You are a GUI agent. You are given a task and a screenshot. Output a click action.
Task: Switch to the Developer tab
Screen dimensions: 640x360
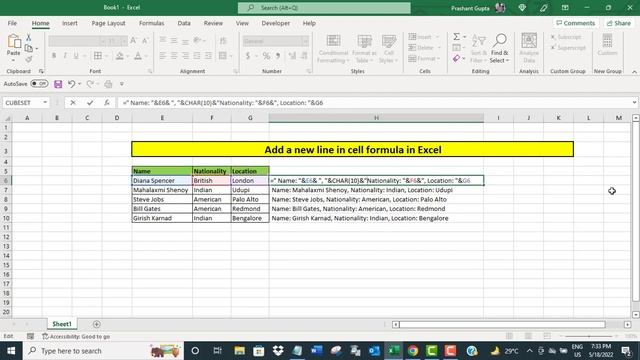coord(276,23)
